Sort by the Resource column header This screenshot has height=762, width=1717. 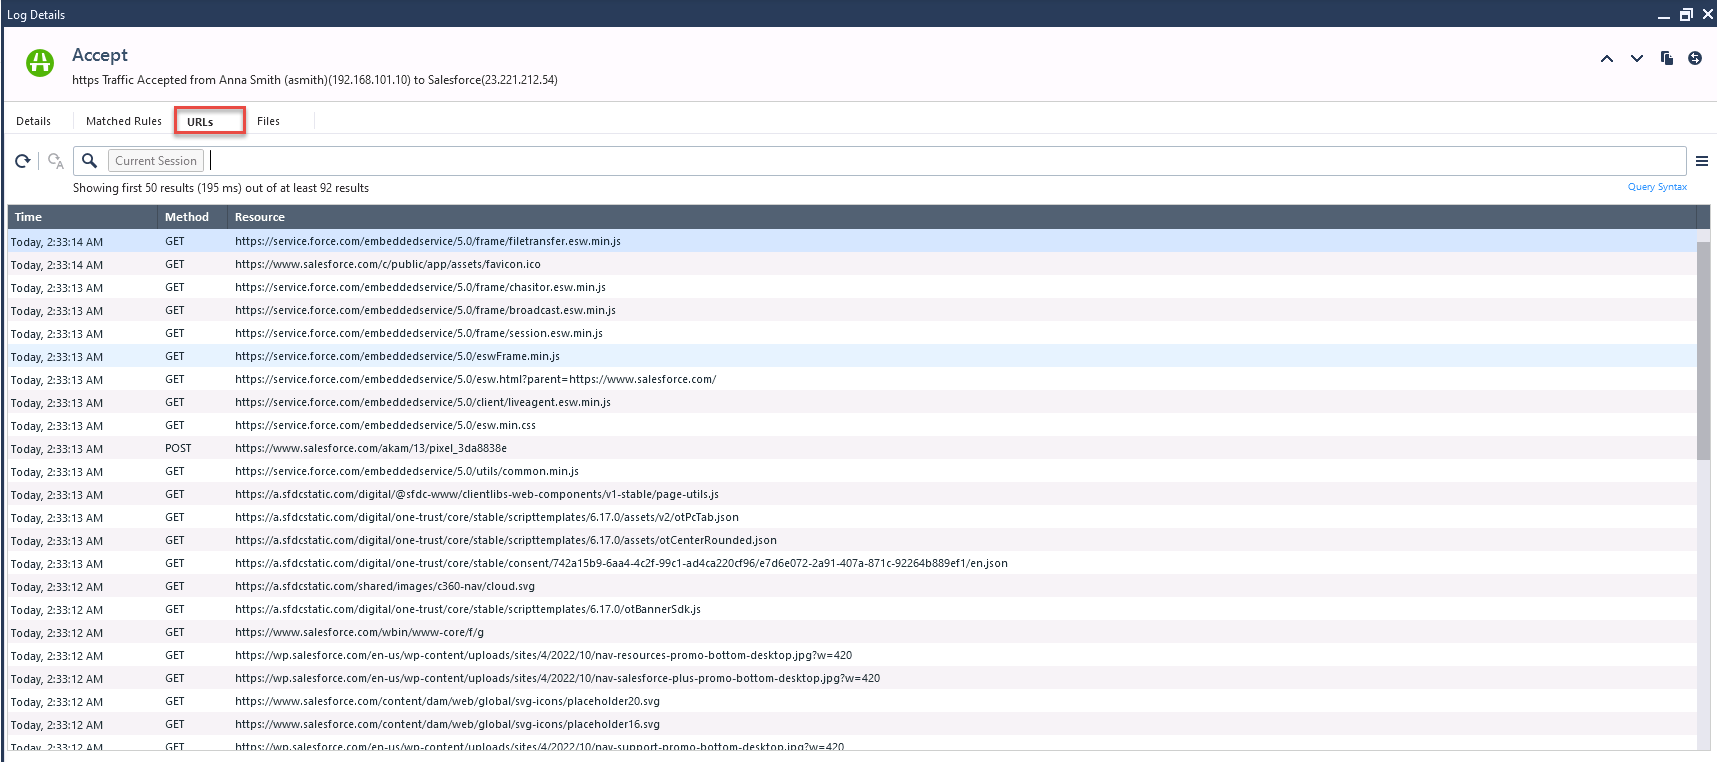(962, 217)
